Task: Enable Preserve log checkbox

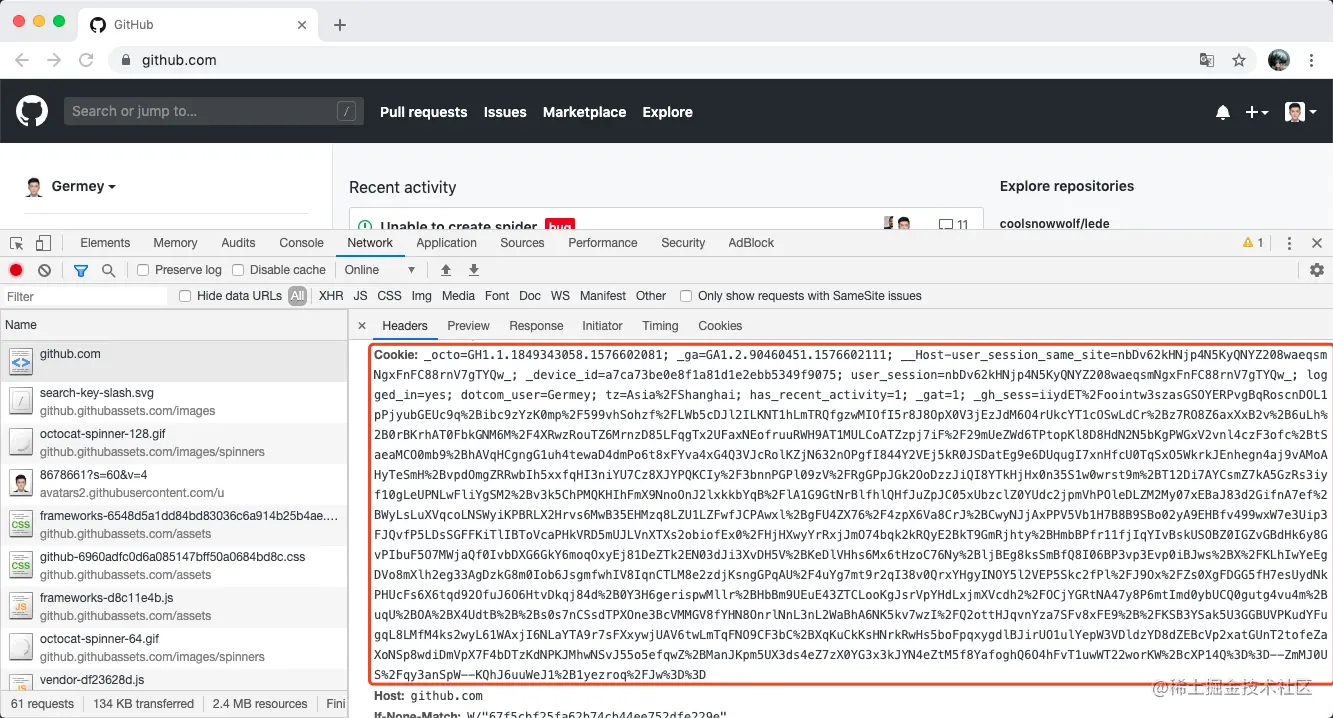Action: tap(143, 270)
